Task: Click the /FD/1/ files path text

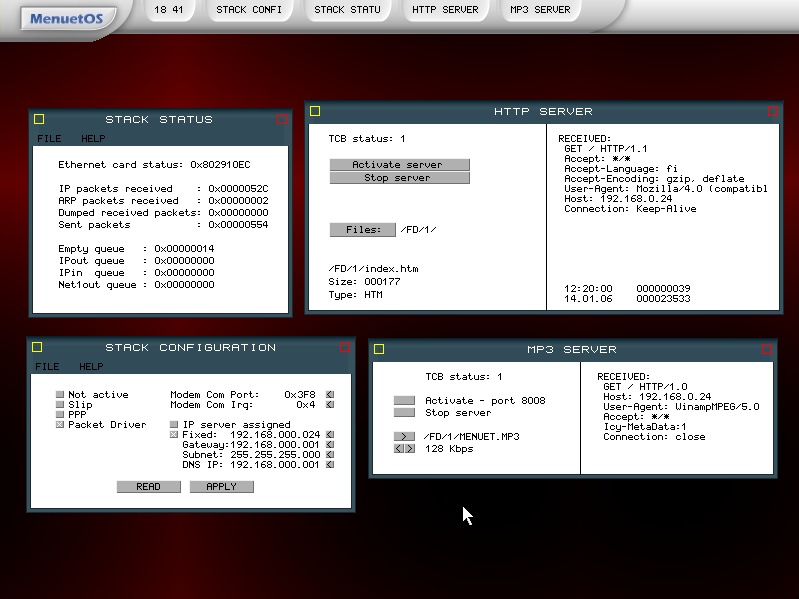Action: (418, 230)
